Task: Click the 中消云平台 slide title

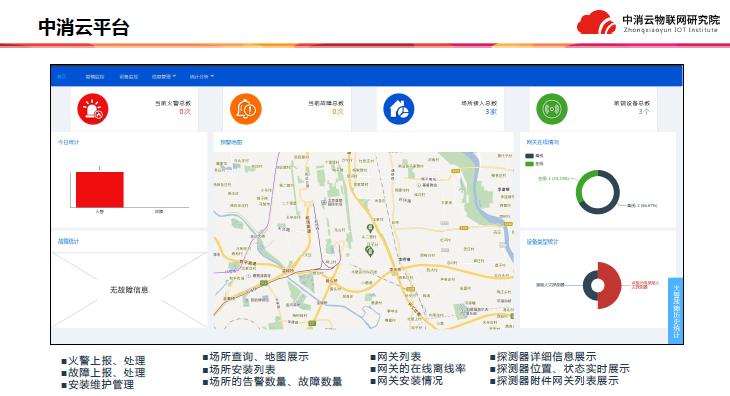Action: coord(84,27)
